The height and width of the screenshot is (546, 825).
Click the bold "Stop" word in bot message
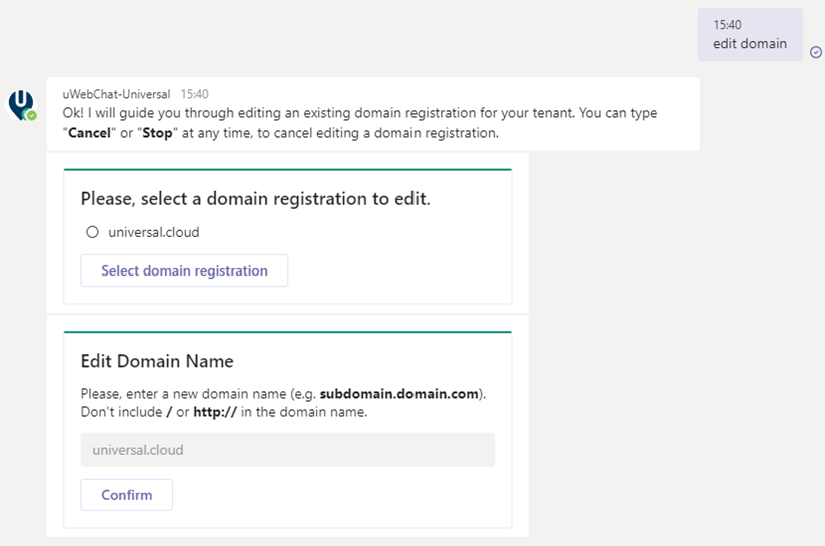[157, 133]
